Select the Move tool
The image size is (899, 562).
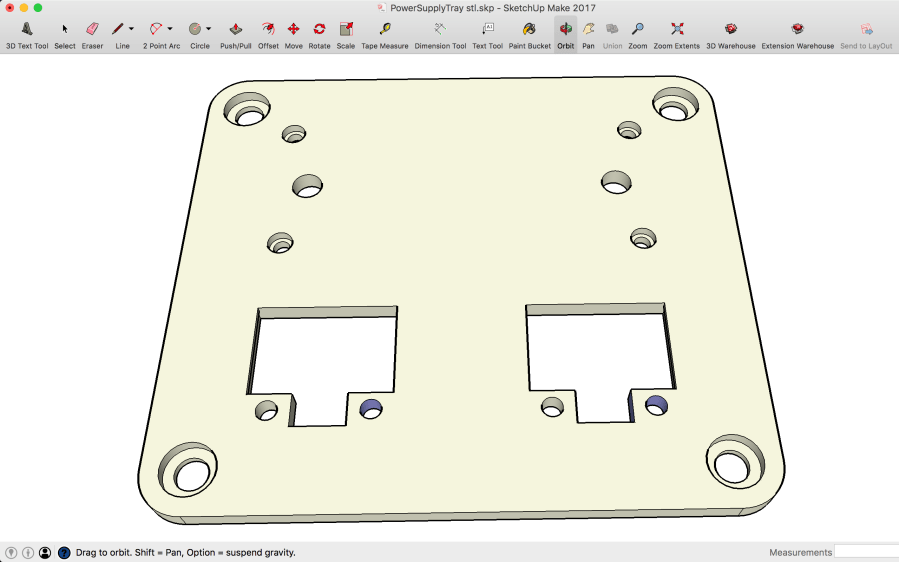pyautogui.click(x=293, y=30)
